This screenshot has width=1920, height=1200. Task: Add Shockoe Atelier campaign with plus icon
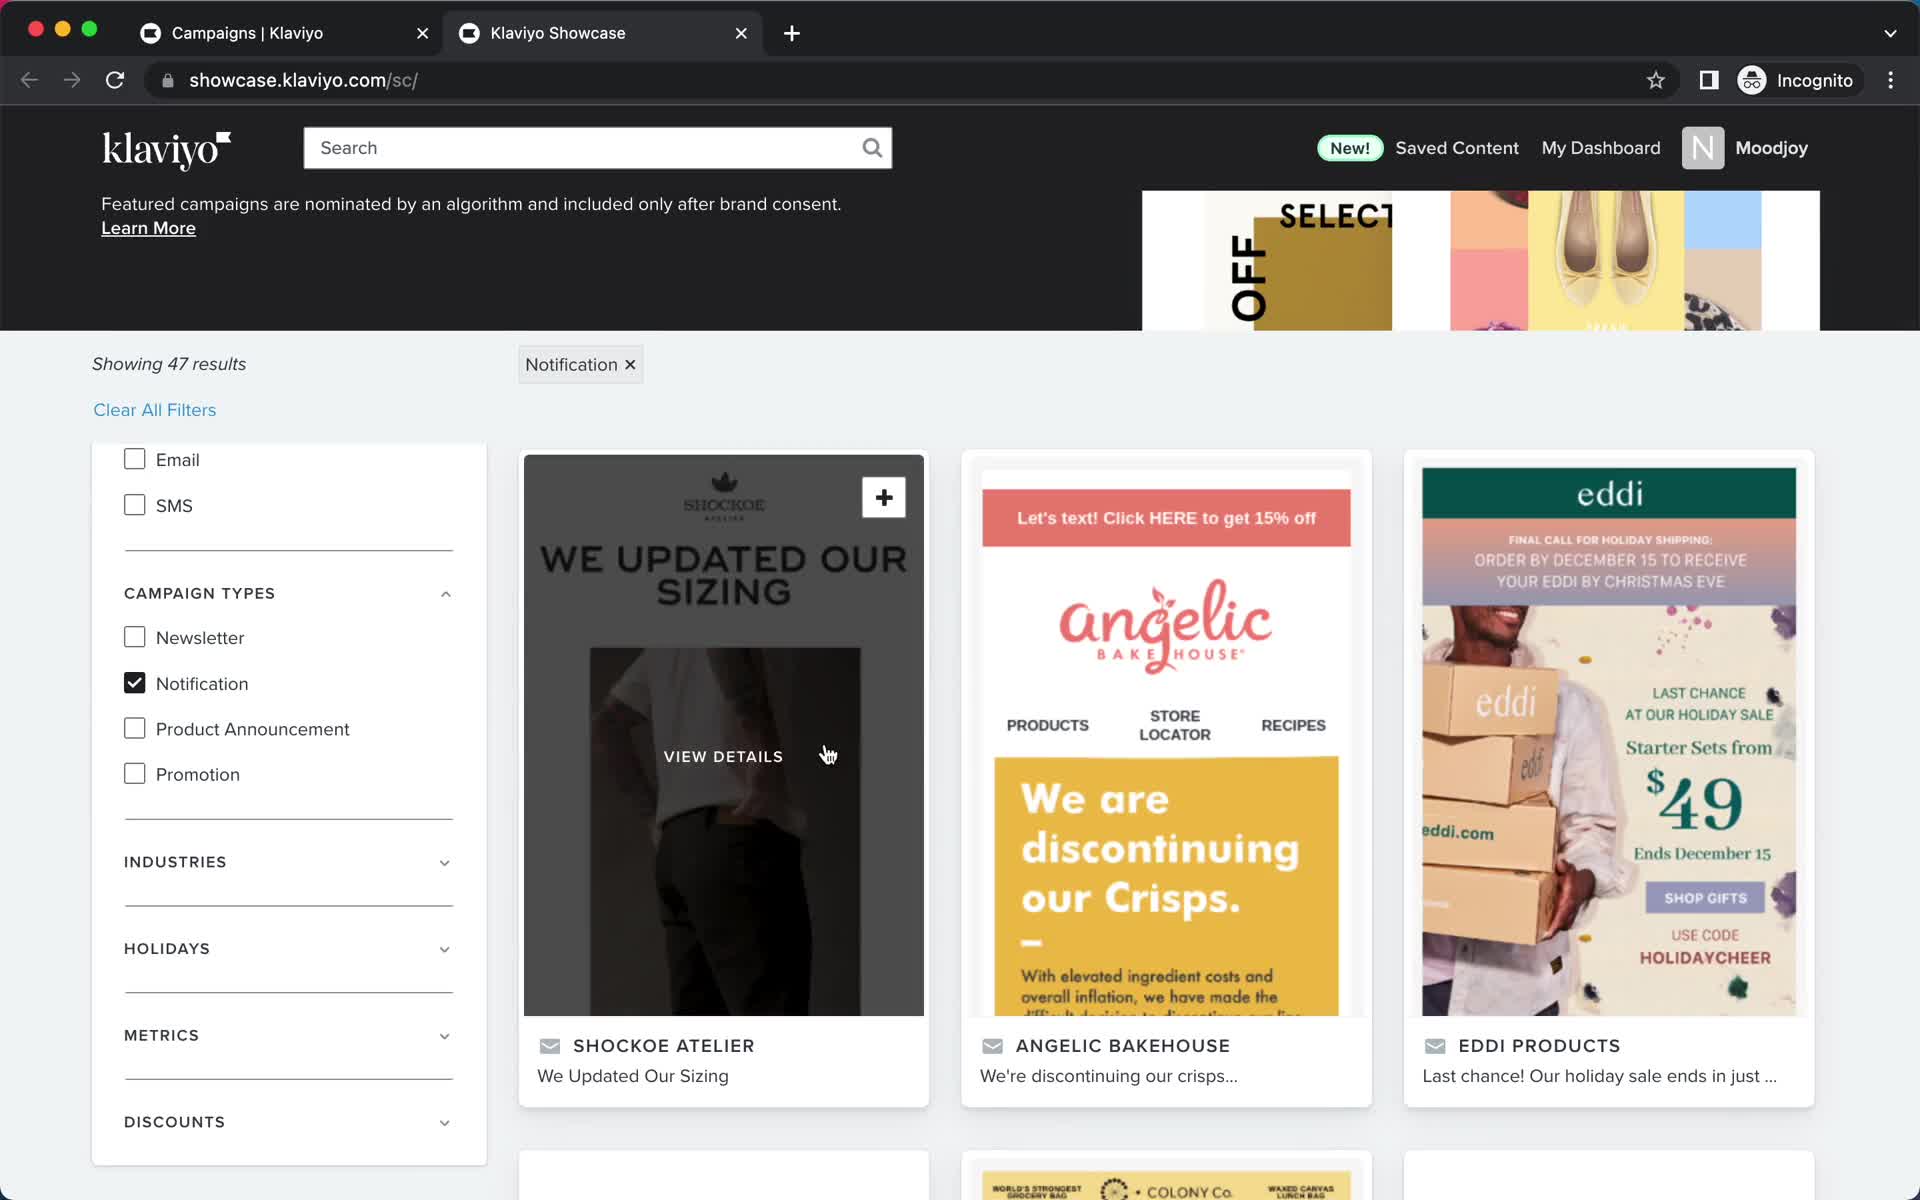[884, 497]
